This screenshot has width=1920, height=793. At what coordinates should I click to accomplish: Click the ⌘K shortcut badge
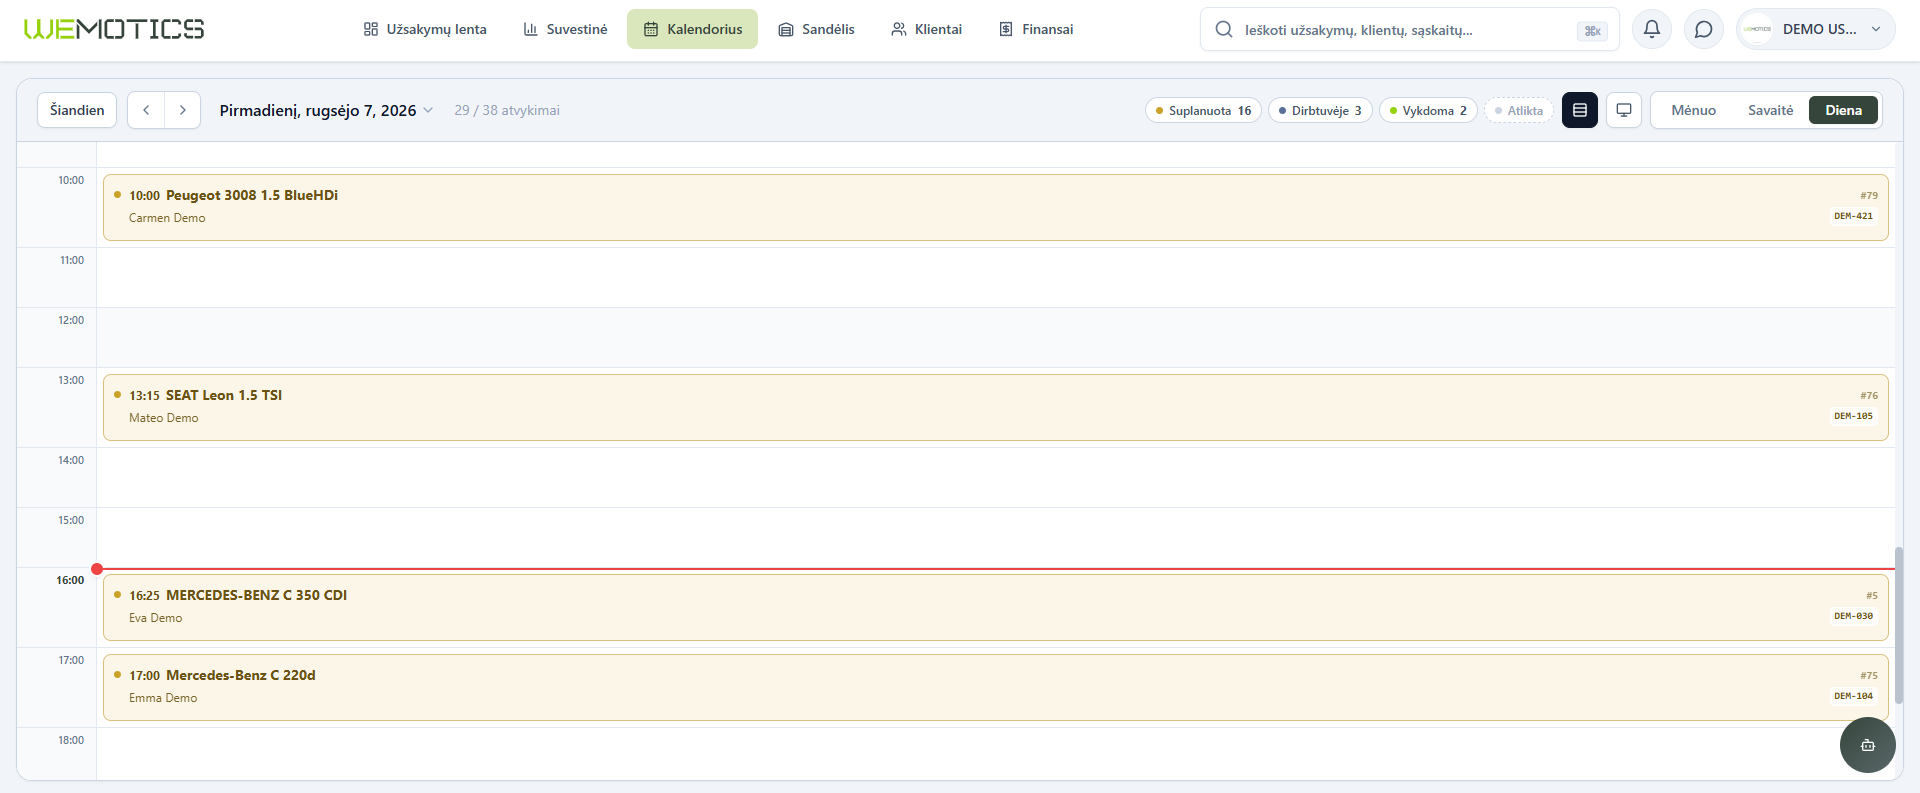[x=1592, y=31]
